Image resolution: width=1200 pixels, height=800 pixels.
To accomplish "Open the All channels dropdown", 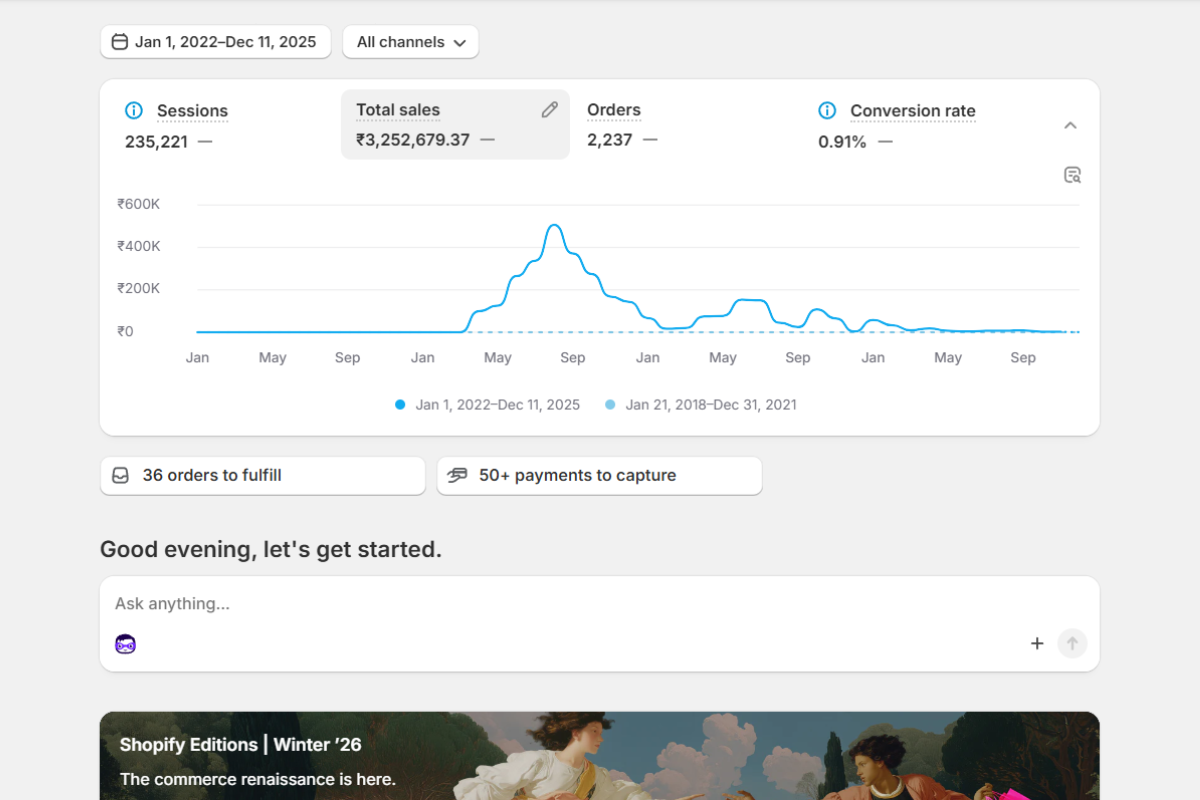I will 411,42.
